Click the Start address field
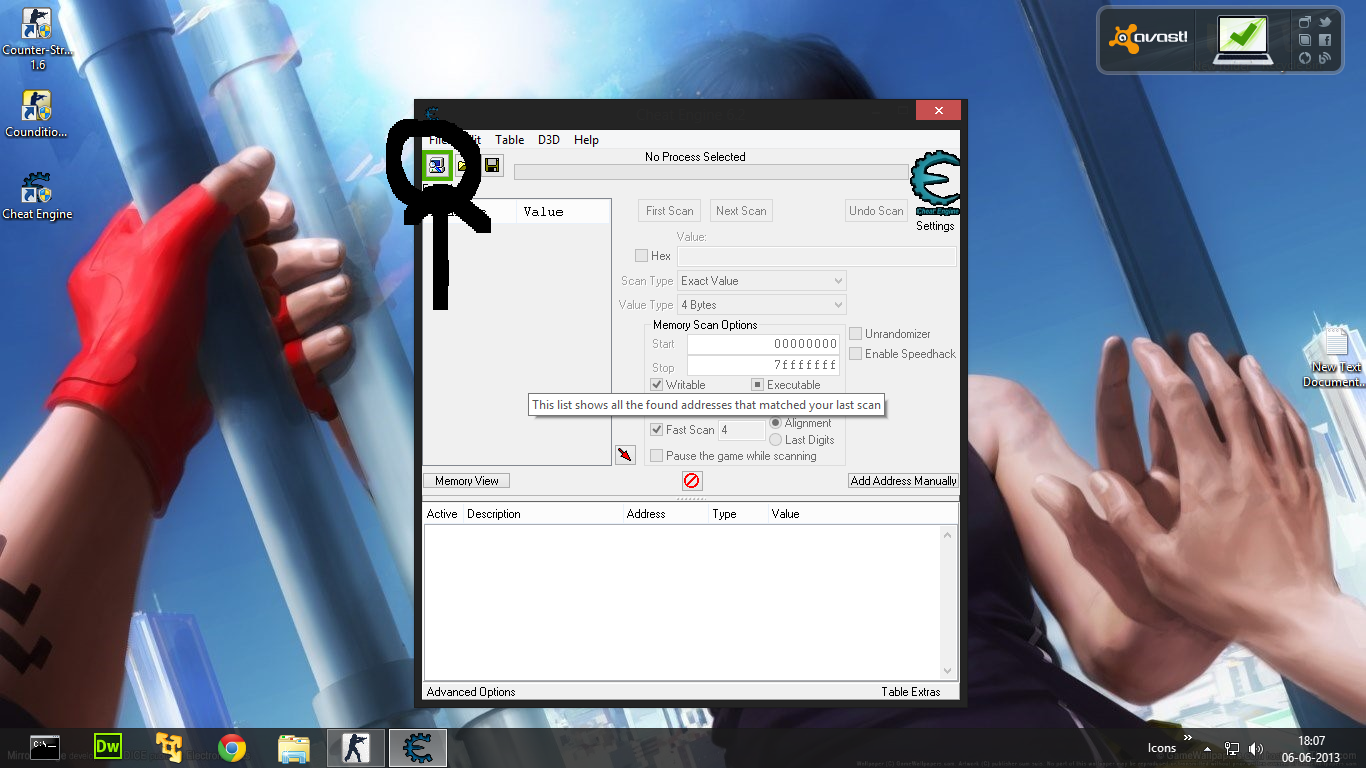The width and height of the screenshot is (1366, 768). [x=763, y=344]
